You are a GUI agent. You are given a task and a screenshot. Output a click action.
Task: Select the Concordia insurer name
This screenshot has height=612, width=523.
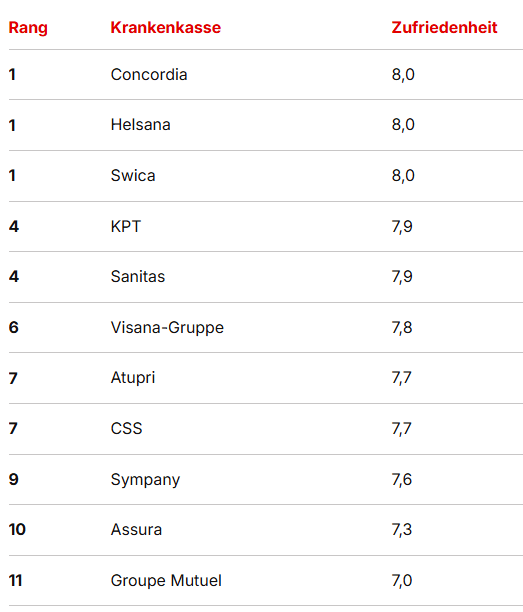[149, 75]
